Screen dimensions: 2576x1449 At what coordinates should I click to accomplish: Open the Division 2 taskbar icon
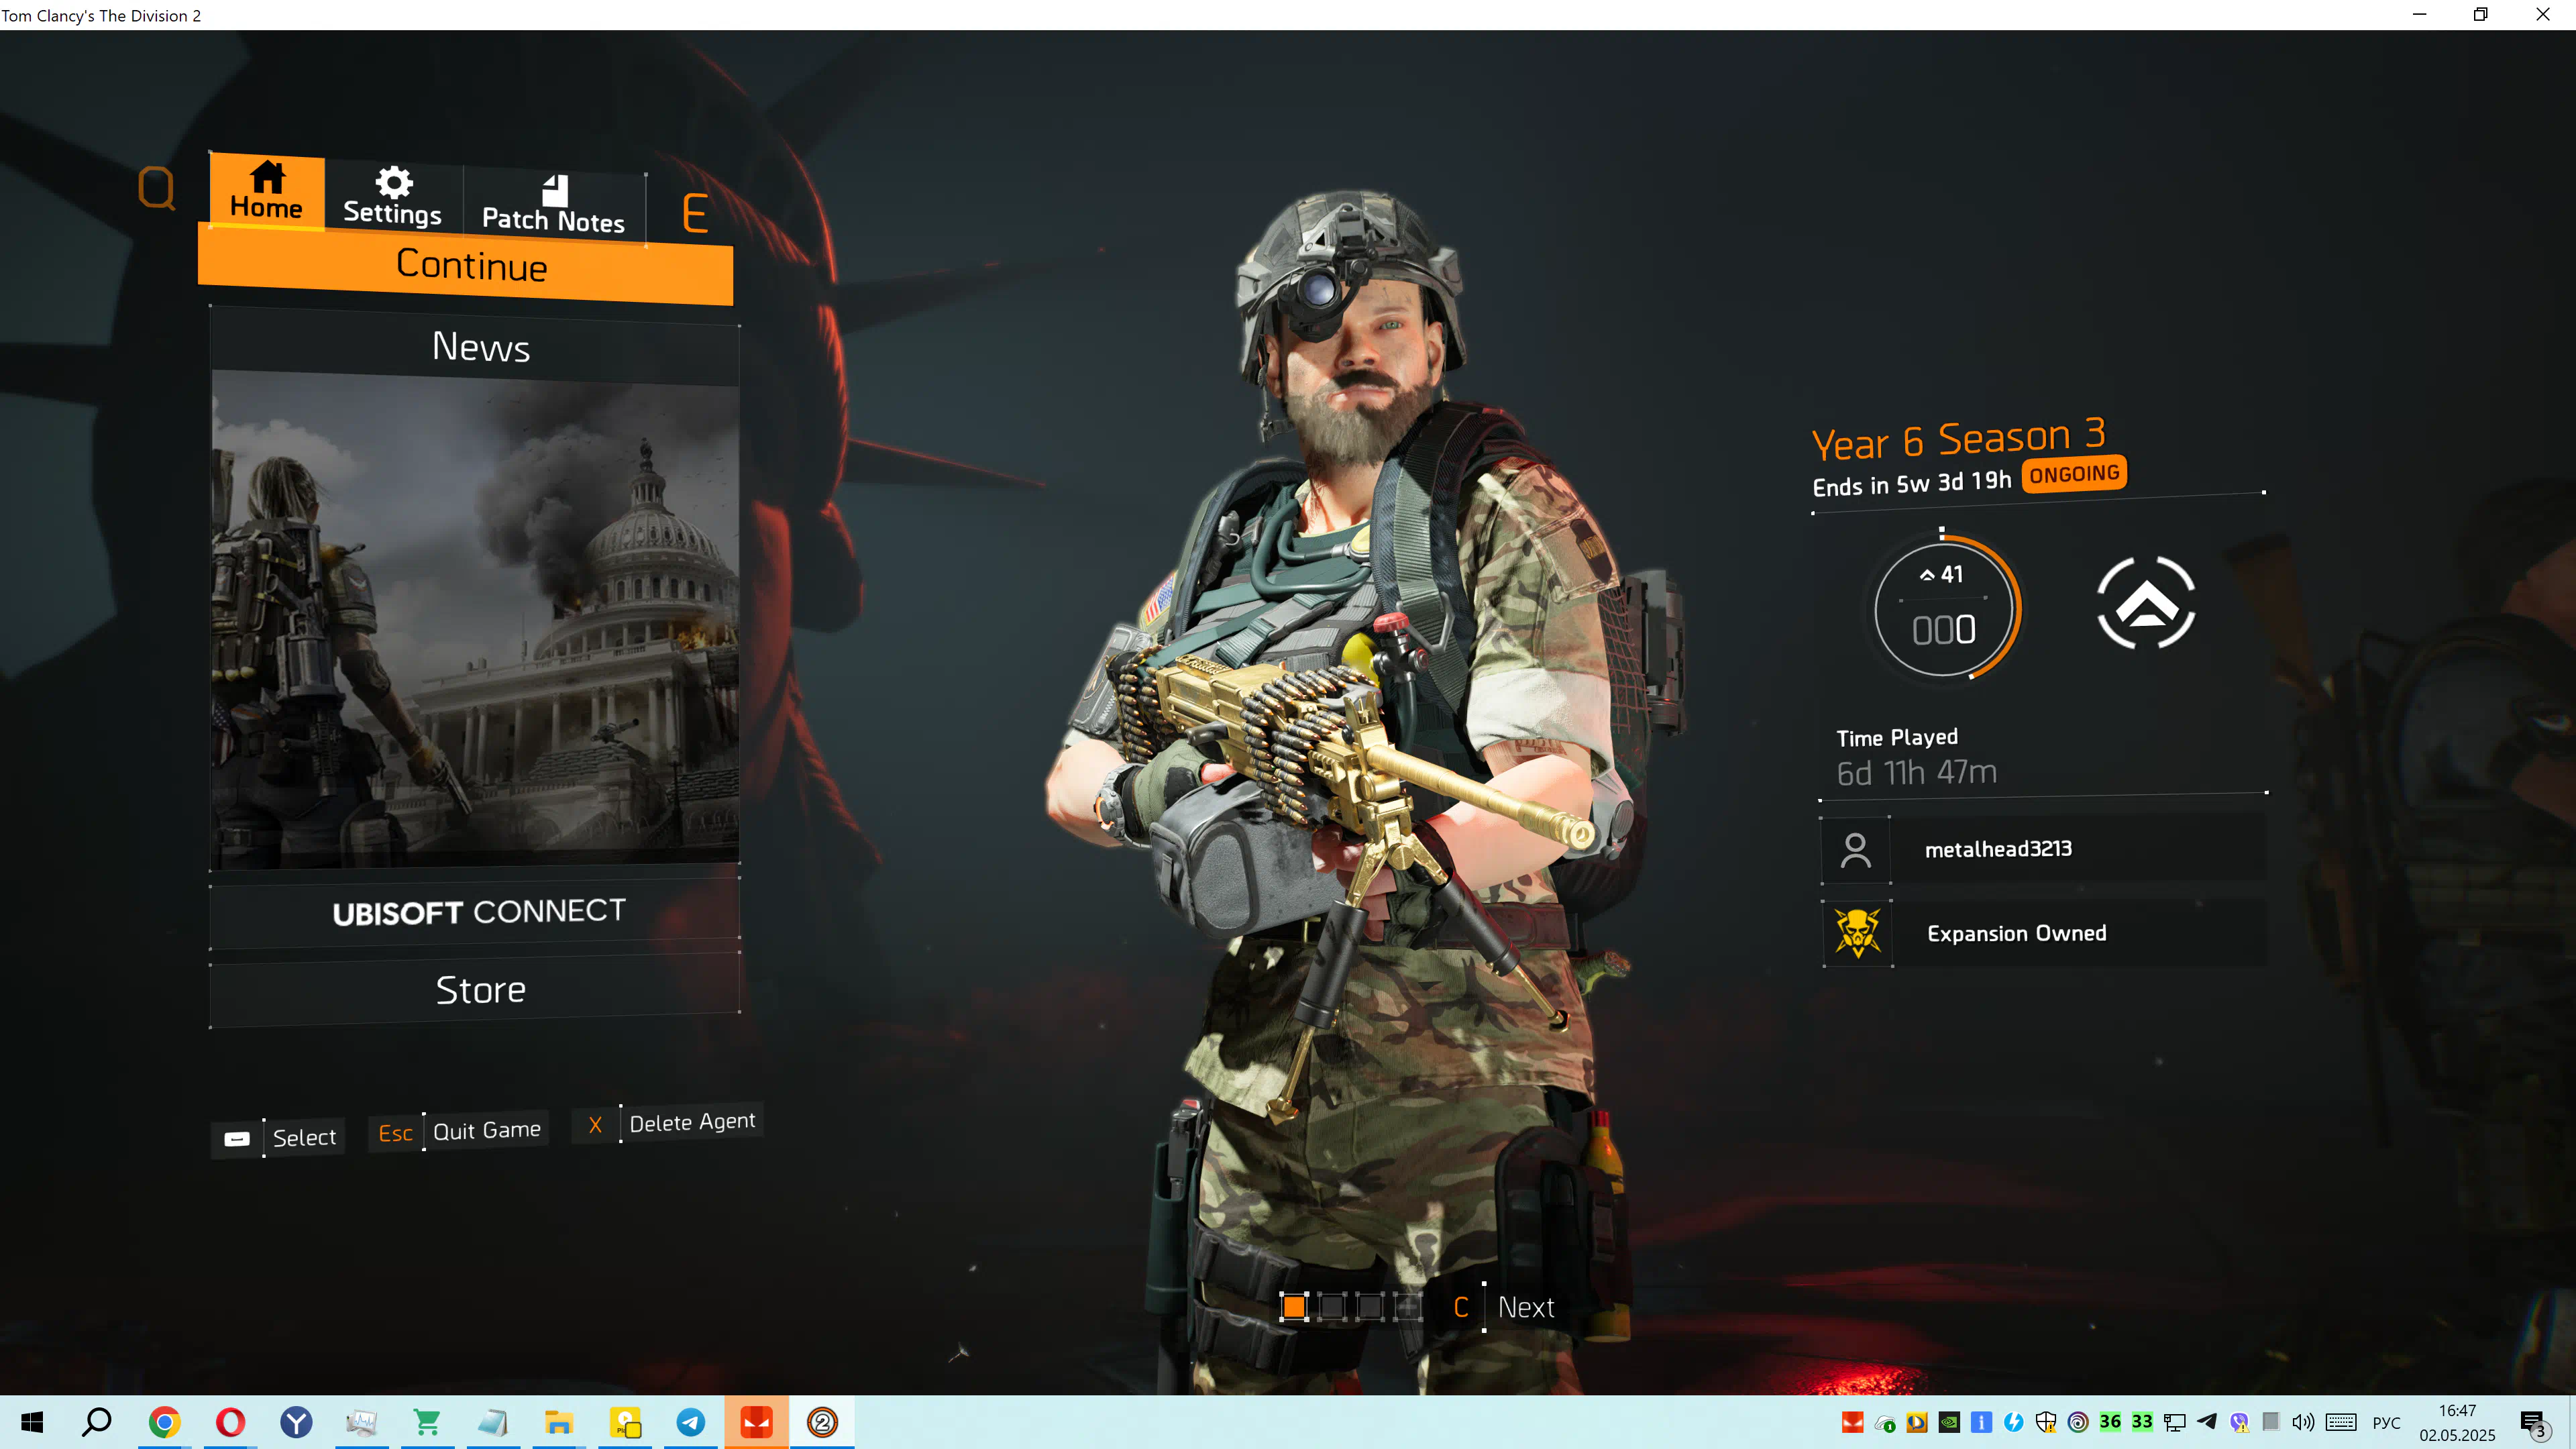[x=822, y=1422]
